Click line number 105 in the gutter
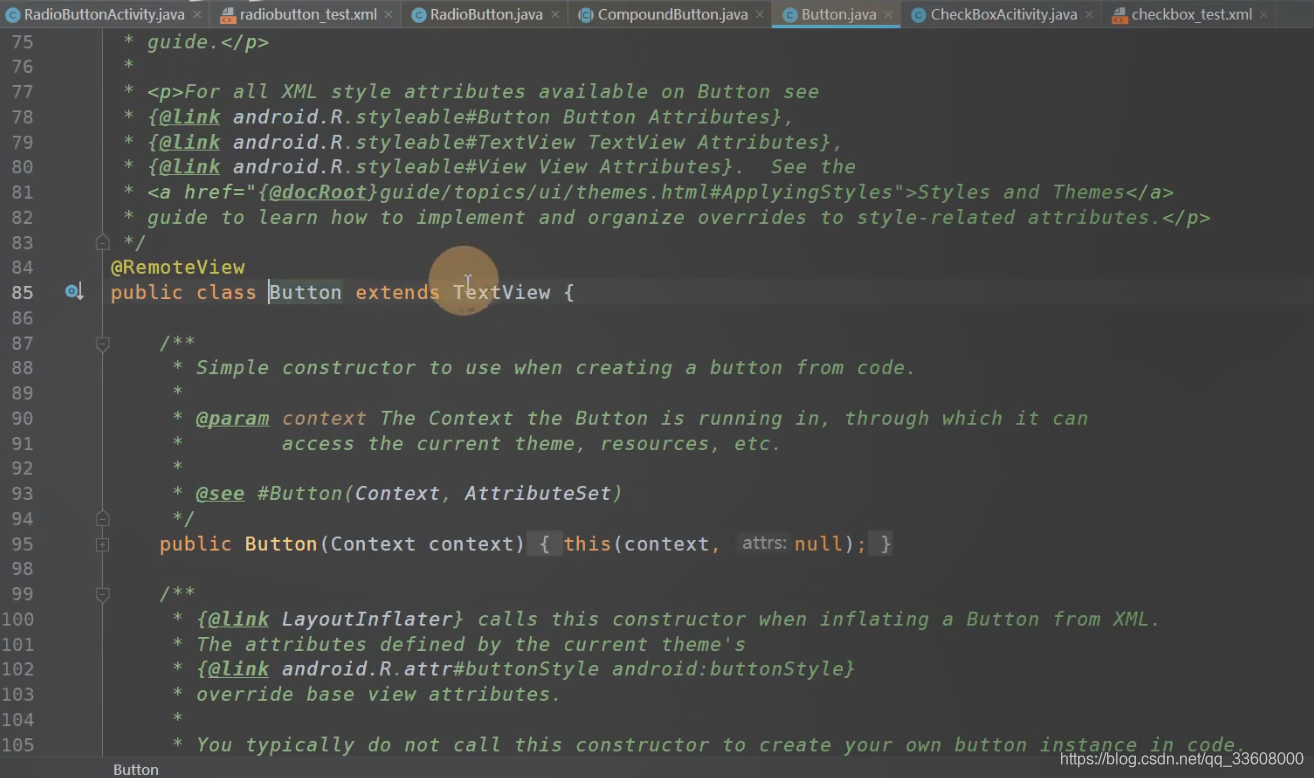 [x=18, y=745]
